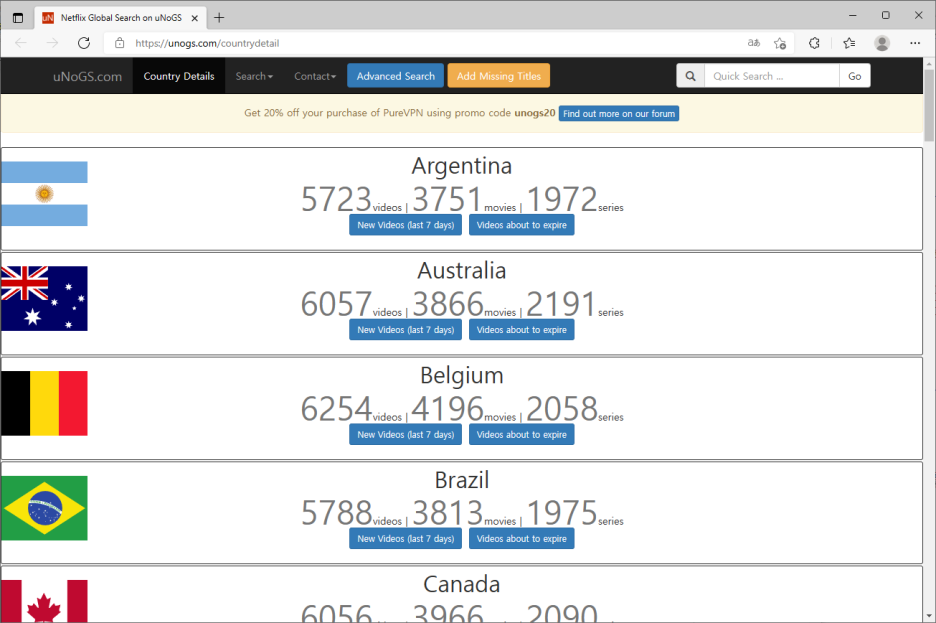Open a new browser tab
This screenshot has width=936, height=623.
tap(219, 18)
